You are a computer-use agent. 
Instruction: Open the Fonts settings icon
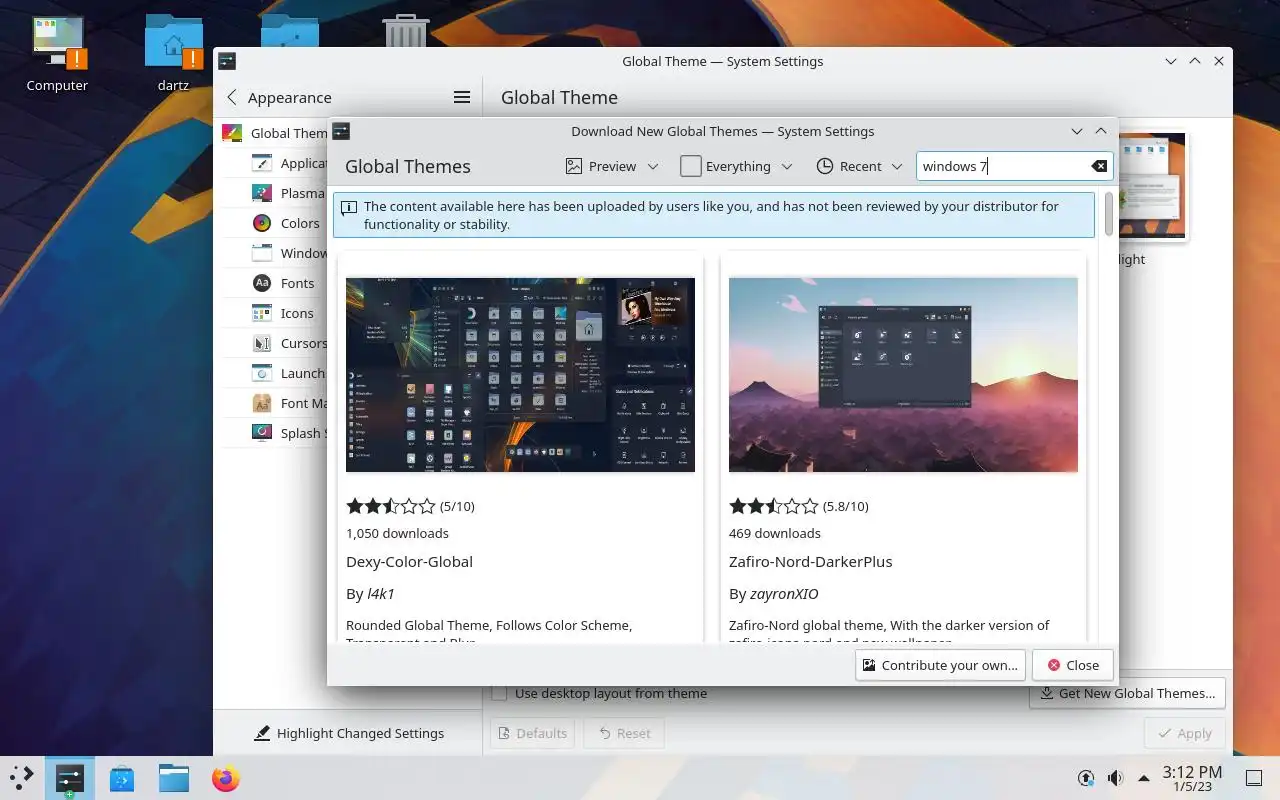pyautogui.click(x=262, y=283)
